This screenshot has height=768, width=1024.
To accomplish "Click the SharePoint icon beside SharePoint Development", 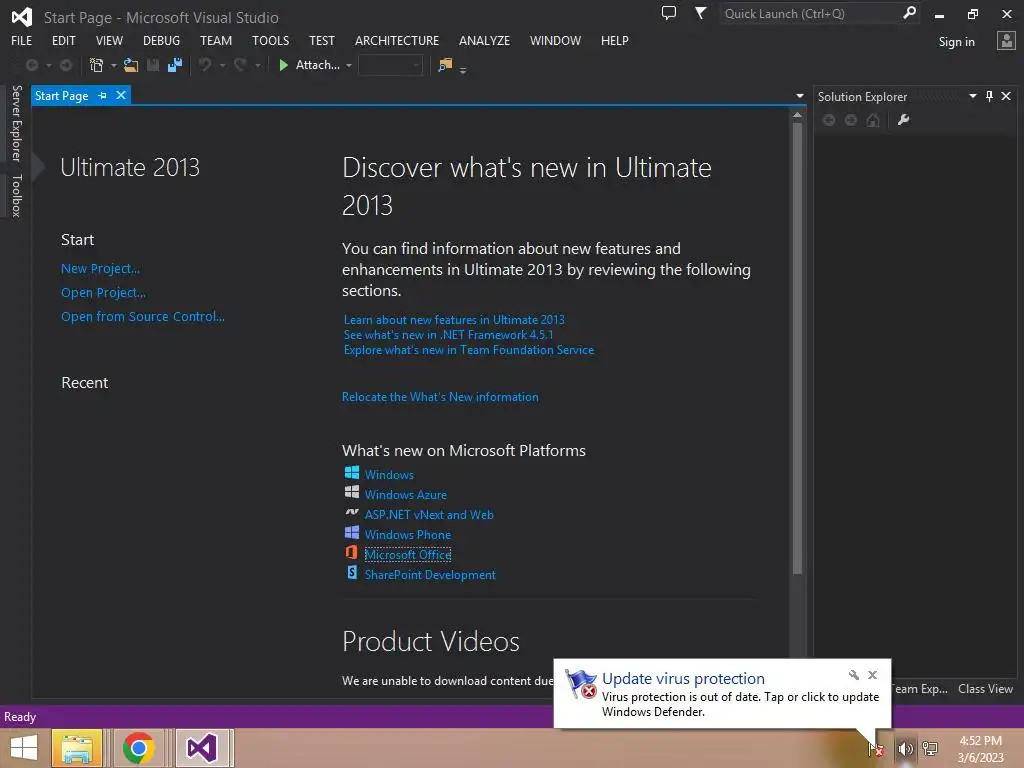I will 352,573.
